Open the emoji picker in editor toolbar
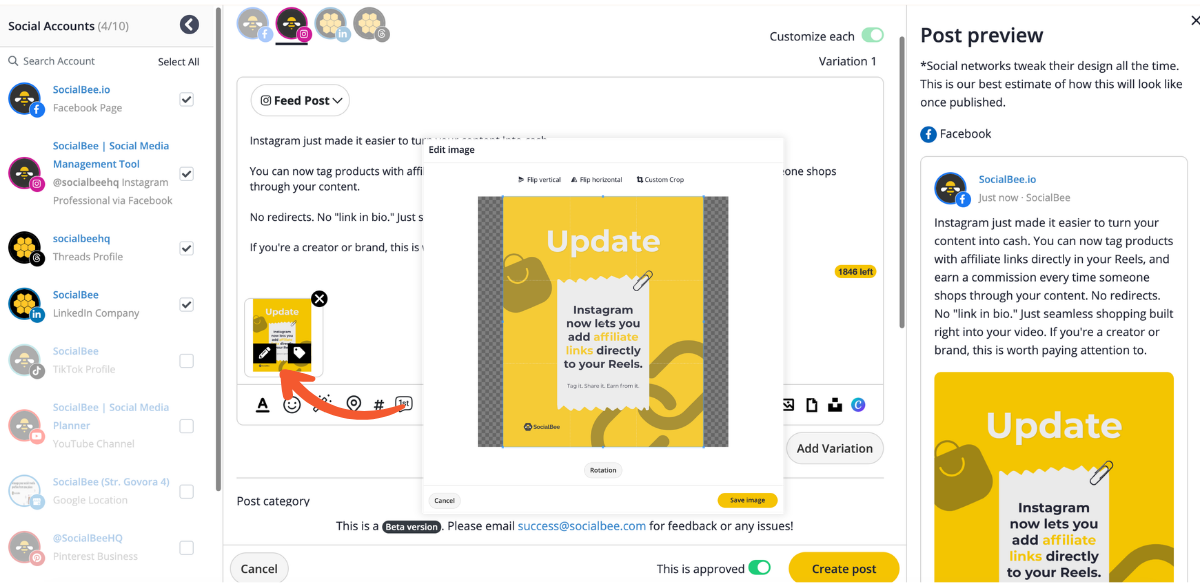This screenshot has height=587, width=1200. (x=292, y=404)
